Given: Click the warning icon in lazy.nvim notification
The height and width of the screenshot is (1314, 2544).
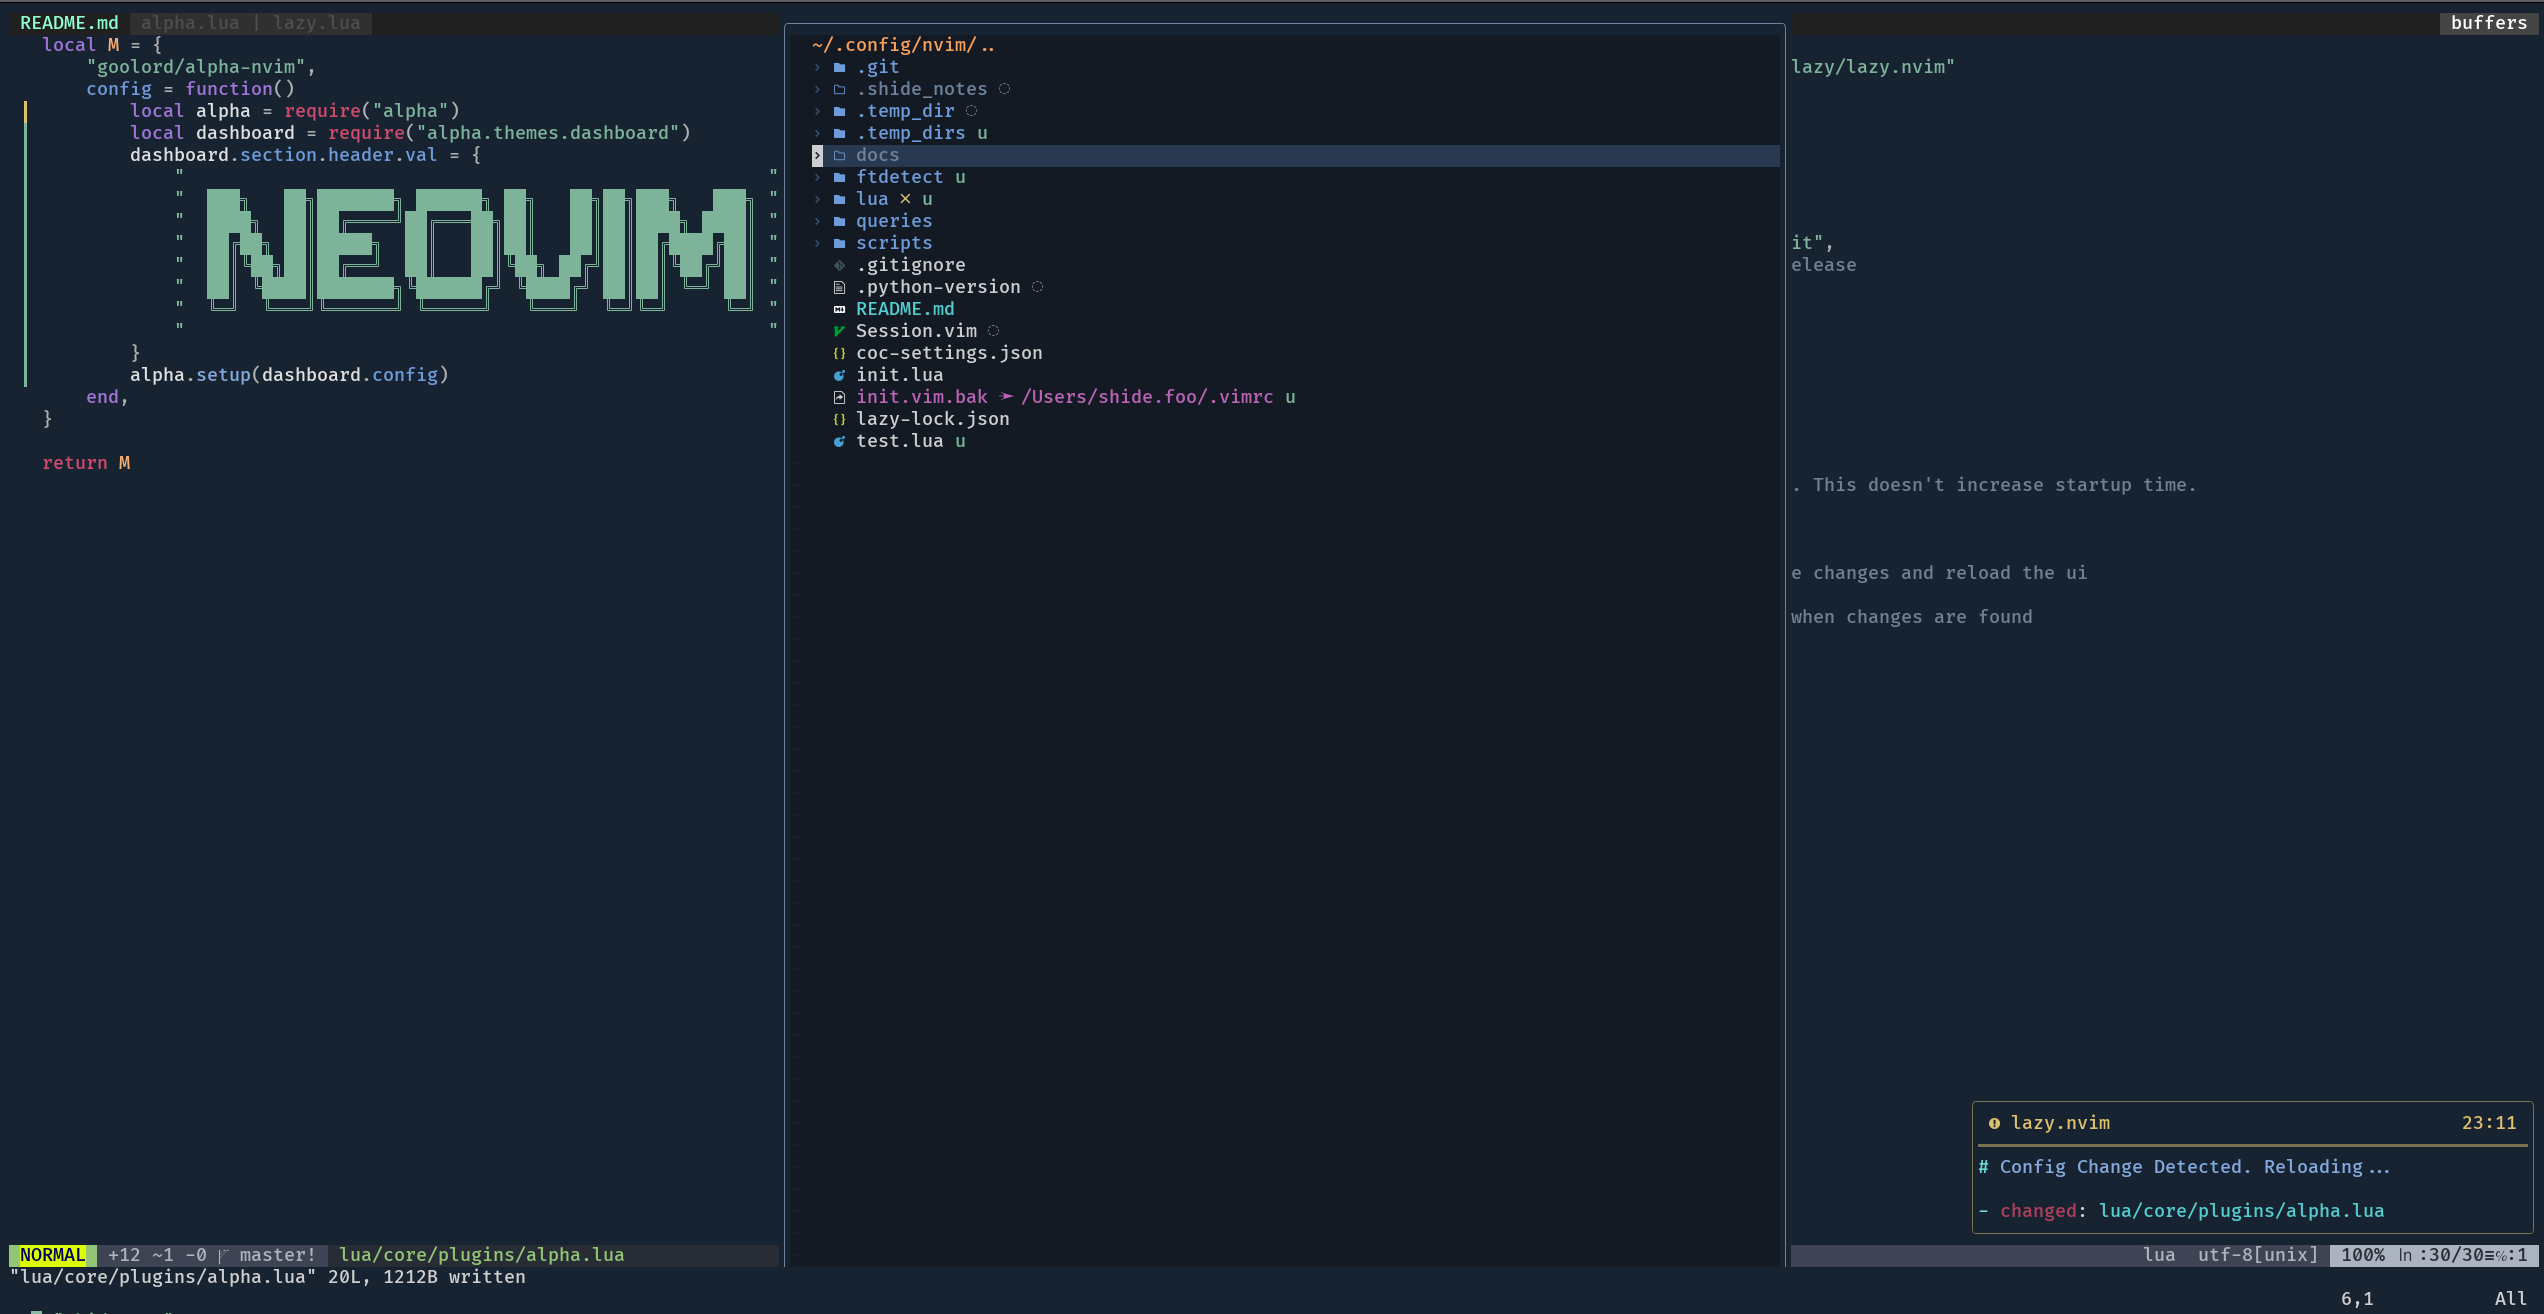Looking at the screenshot, I should click(x=1994, y=1123).
